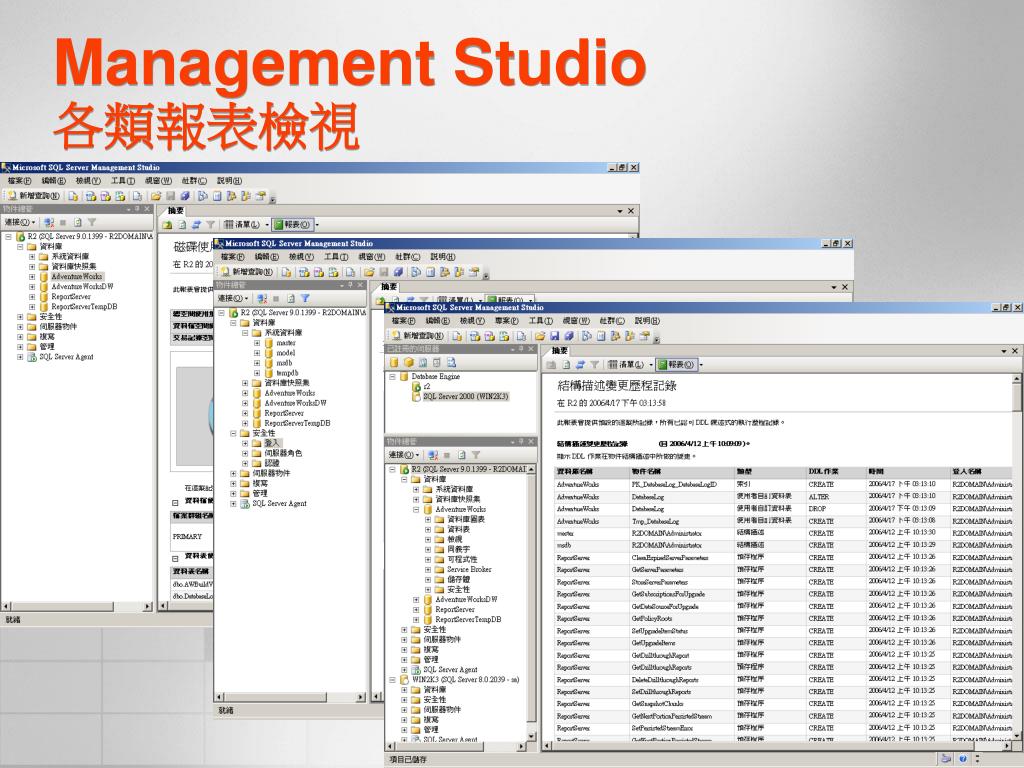
Task: Click front window report vertical scrollbar
Action: coord(1017,557)
